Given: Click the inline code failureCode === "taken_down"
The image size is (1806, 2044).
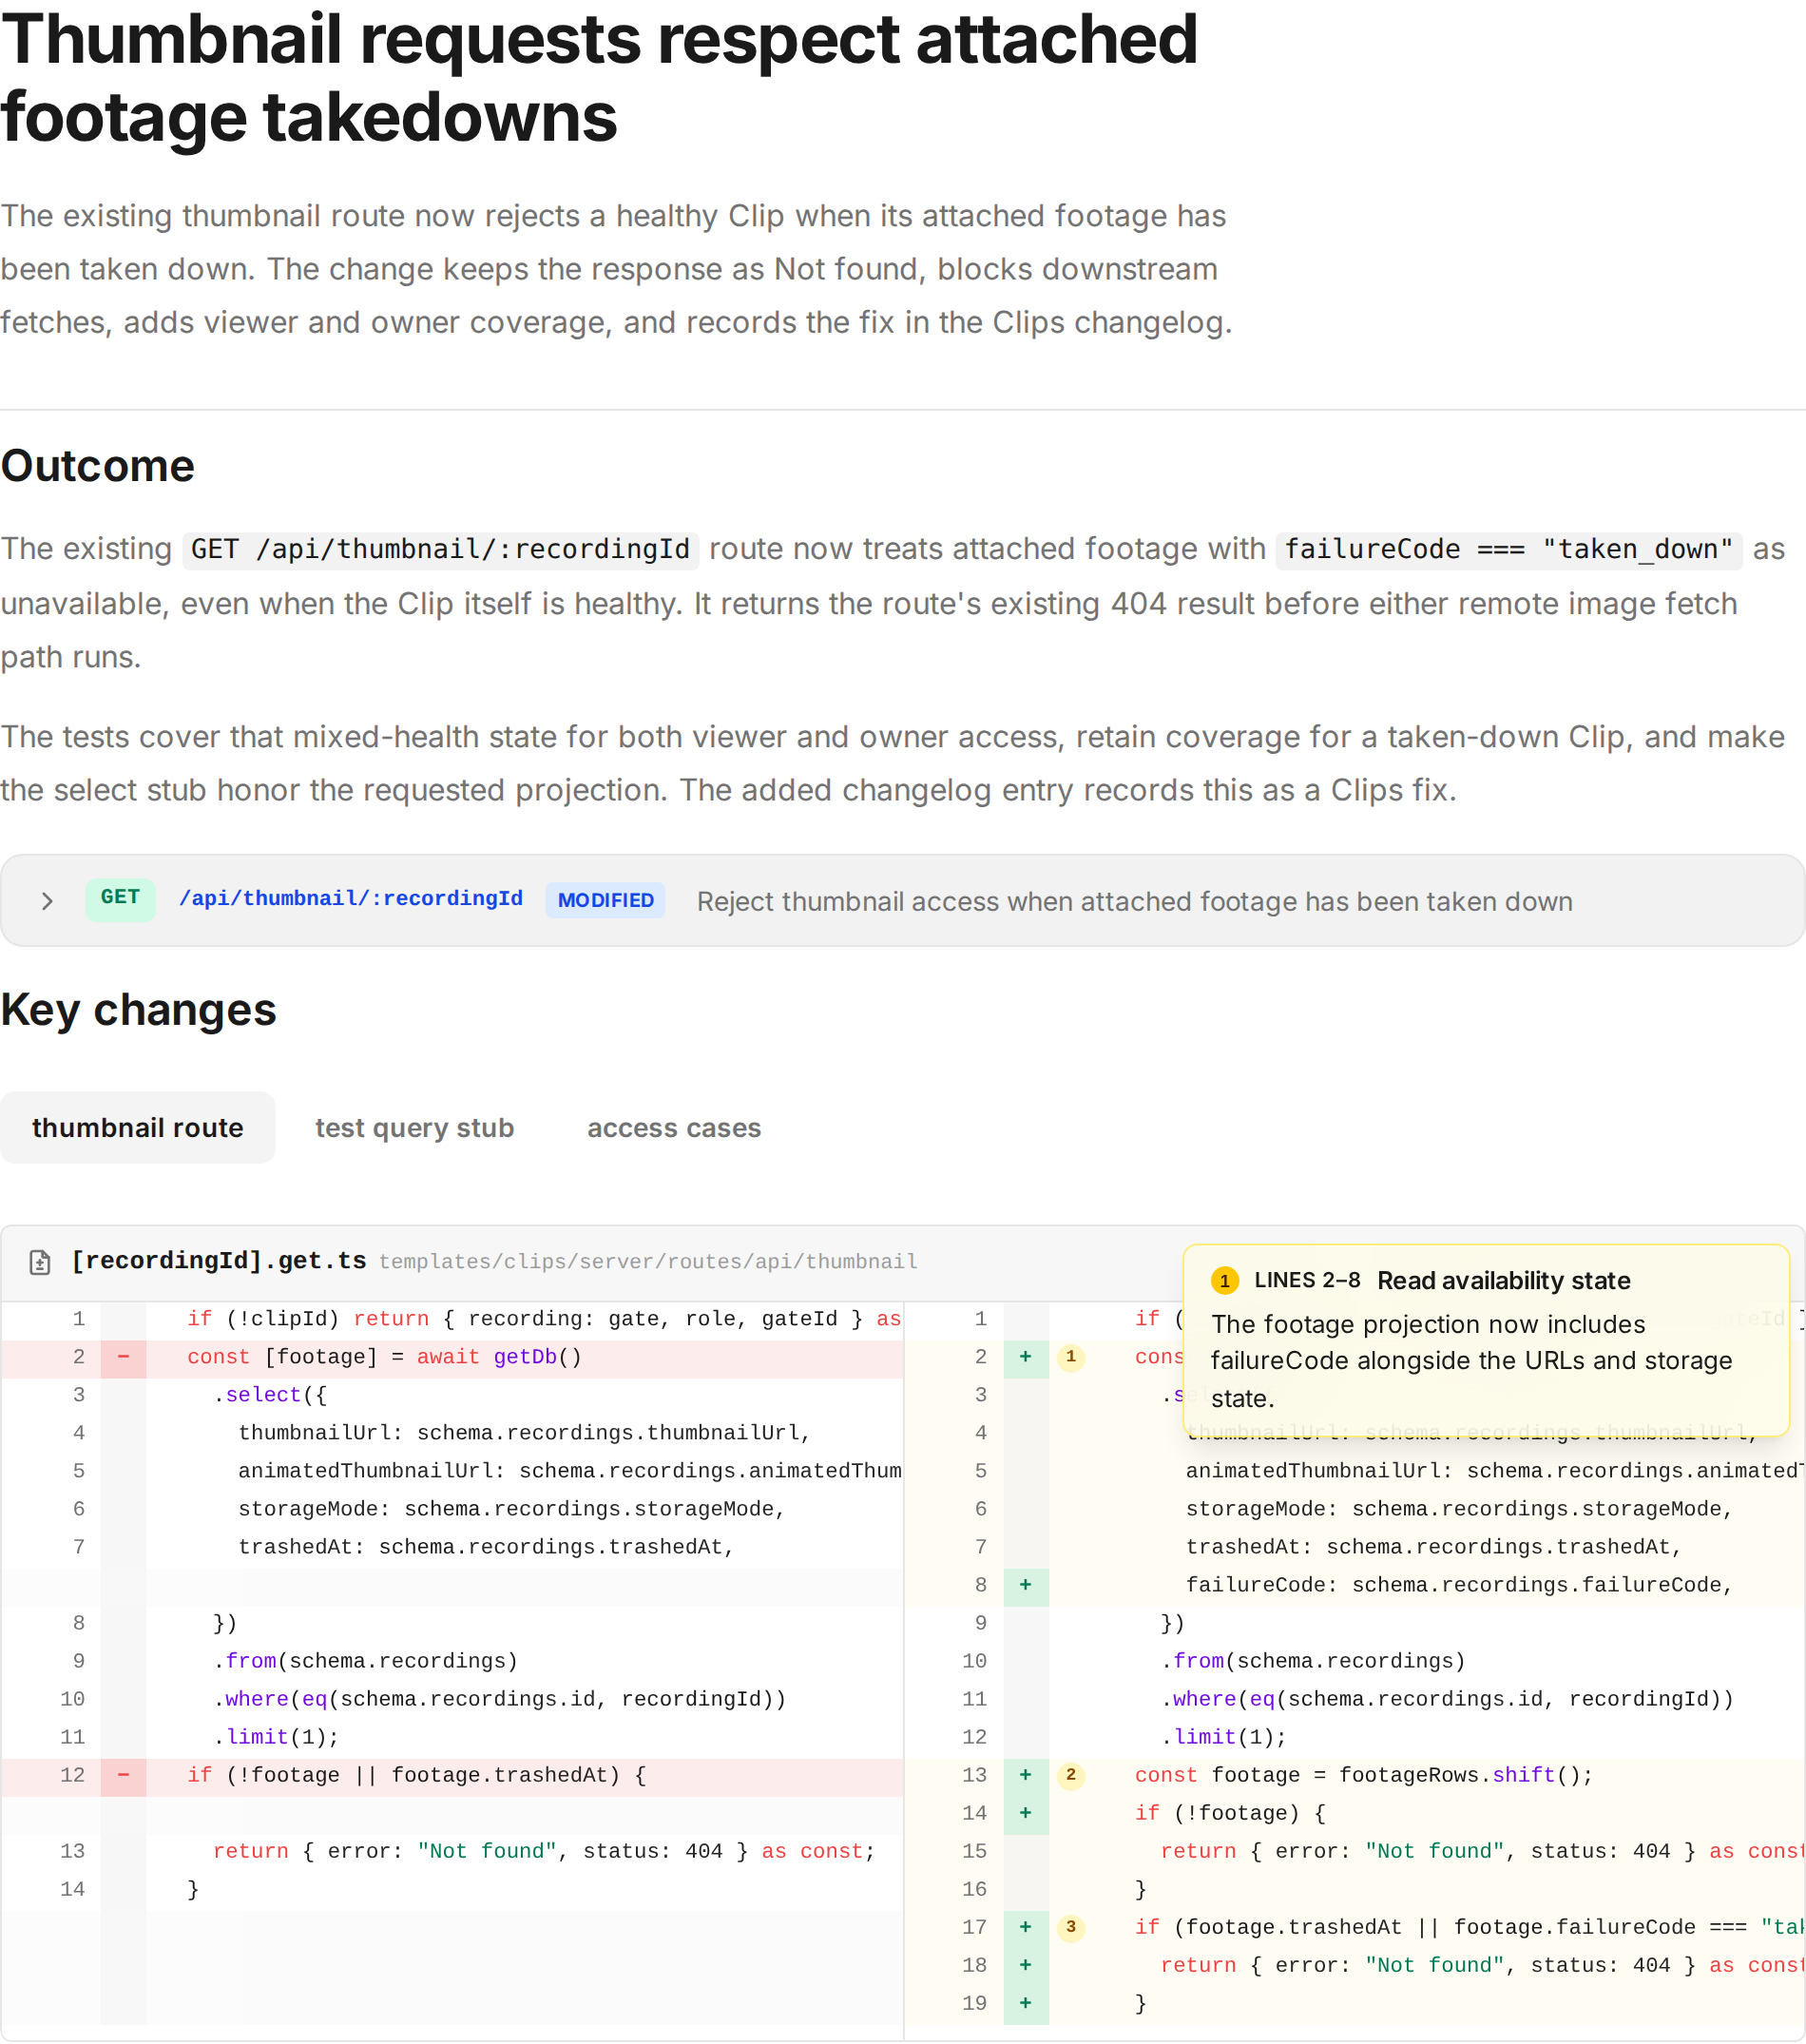Looking at the screenshot, I should (1509, 549).
